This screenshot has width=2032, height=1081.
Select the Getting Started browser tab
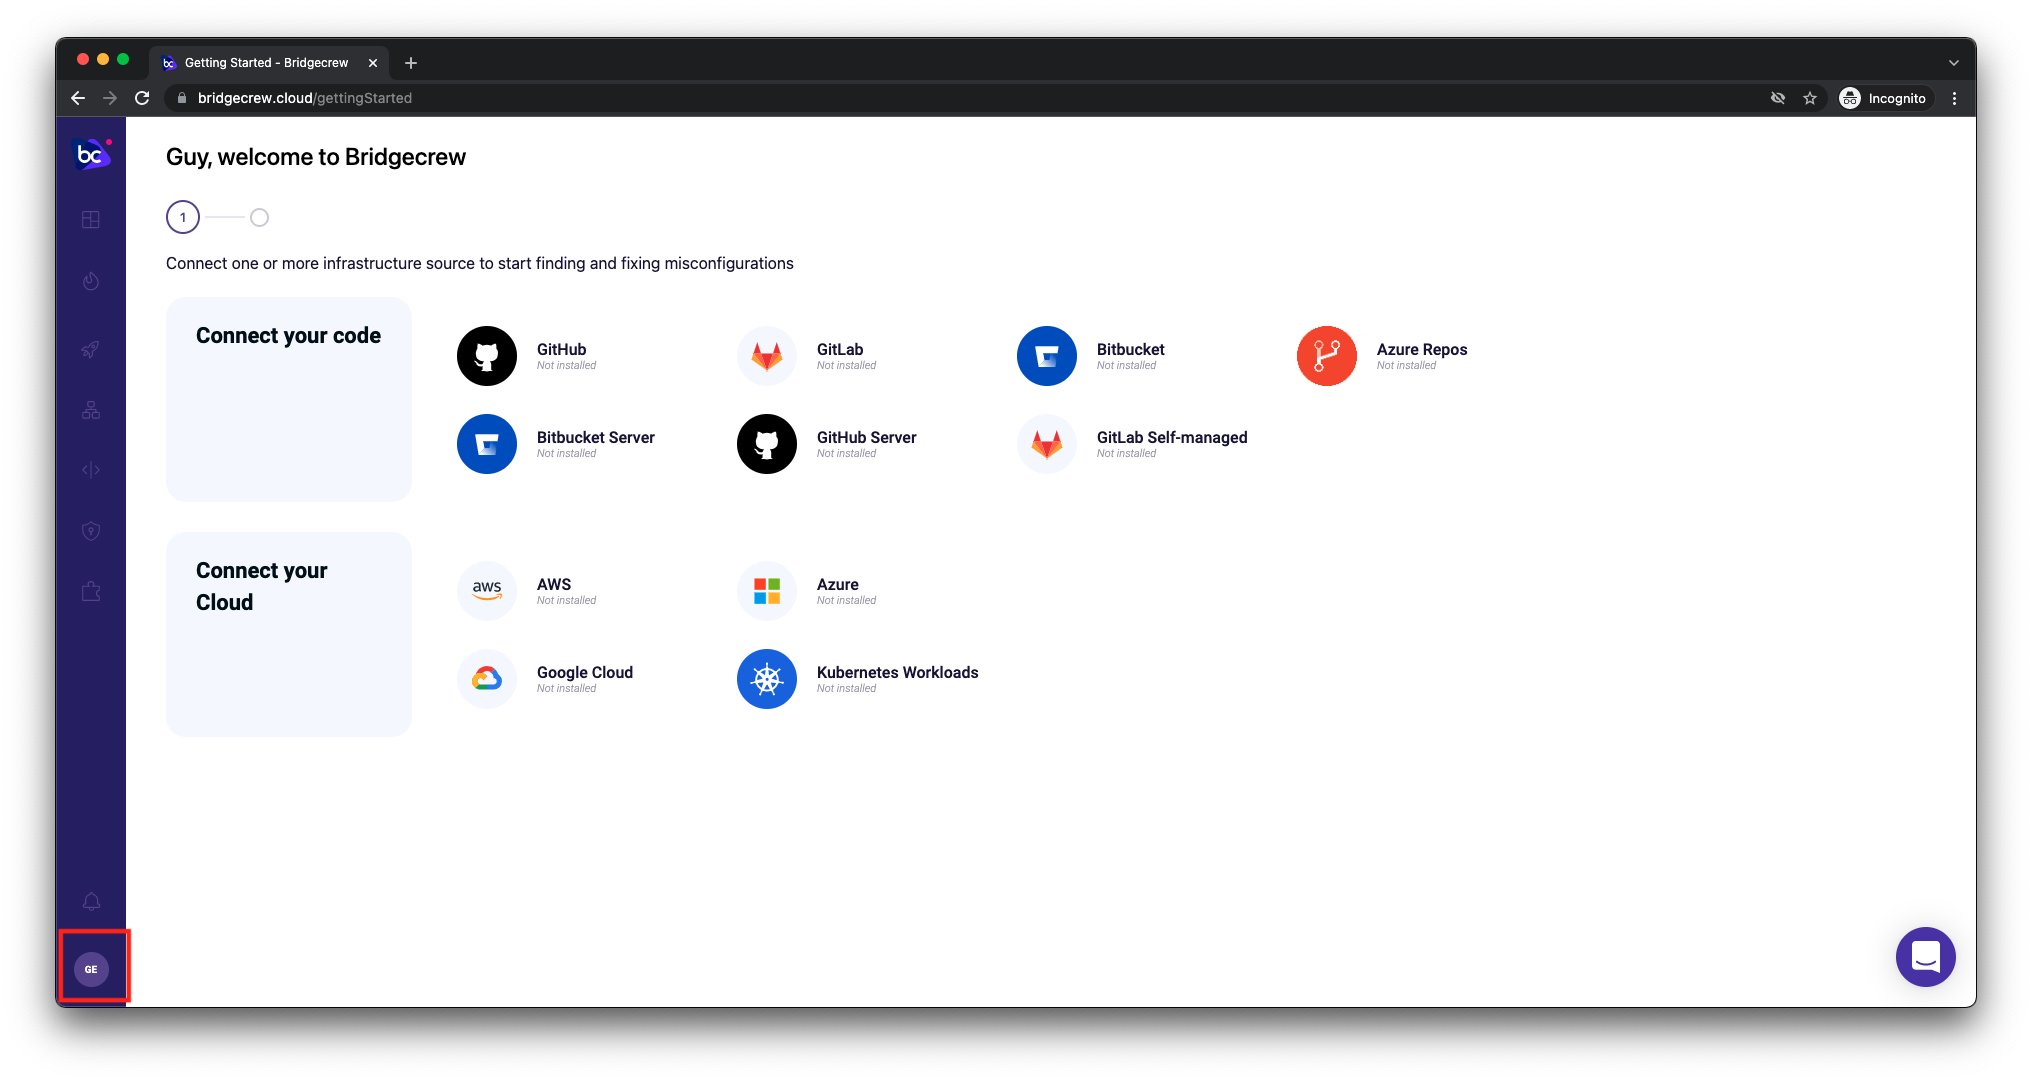[x=266, y=62]
